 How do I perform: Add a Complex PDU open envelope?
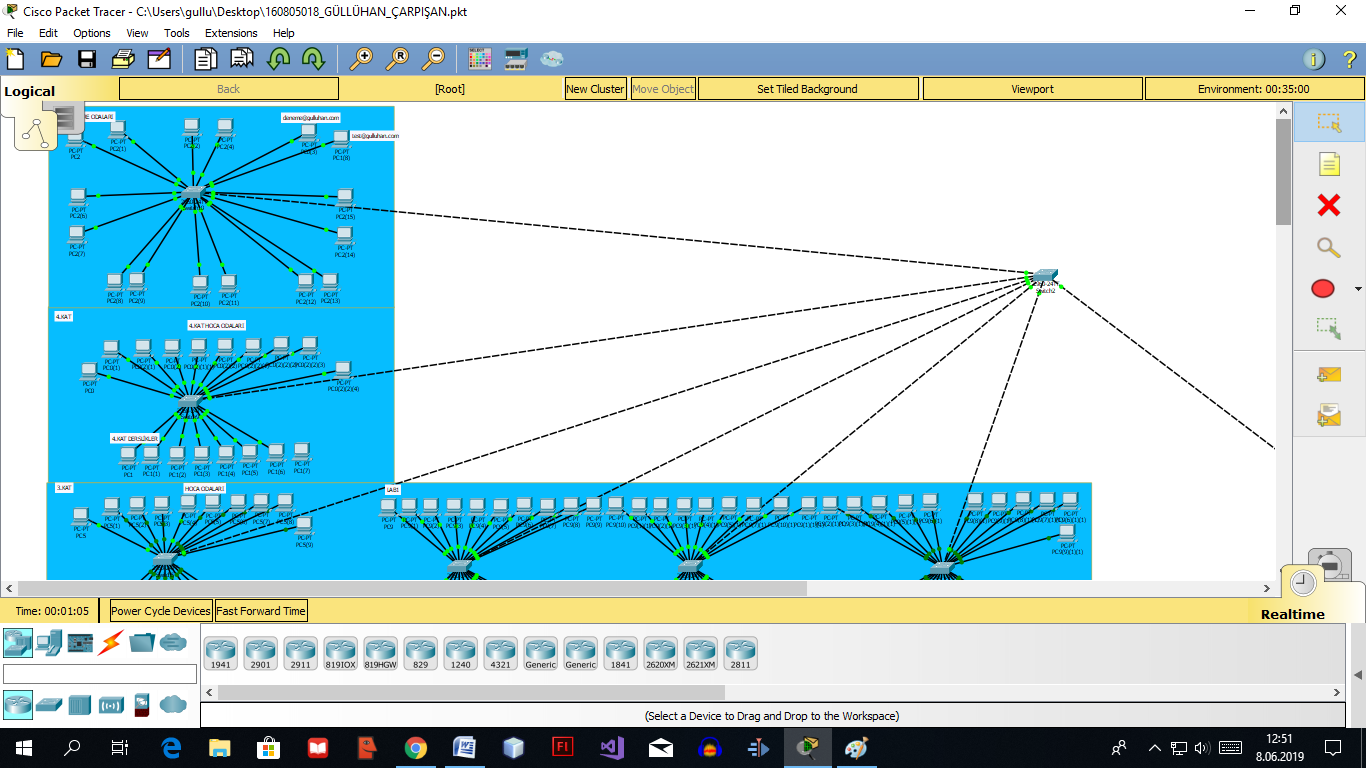point(1328,414)
